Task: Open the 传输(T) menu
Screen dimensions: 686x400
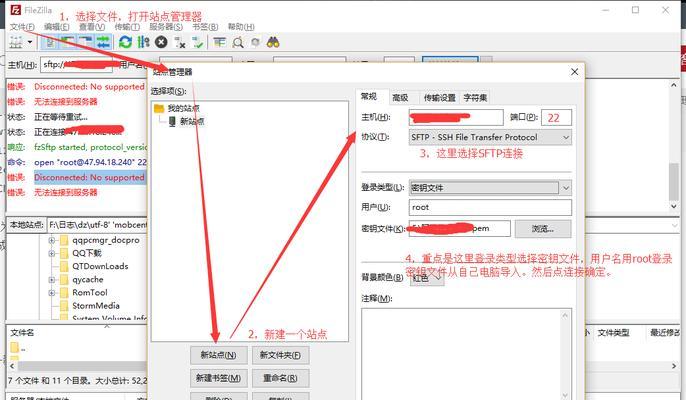Action: point(127,27)
